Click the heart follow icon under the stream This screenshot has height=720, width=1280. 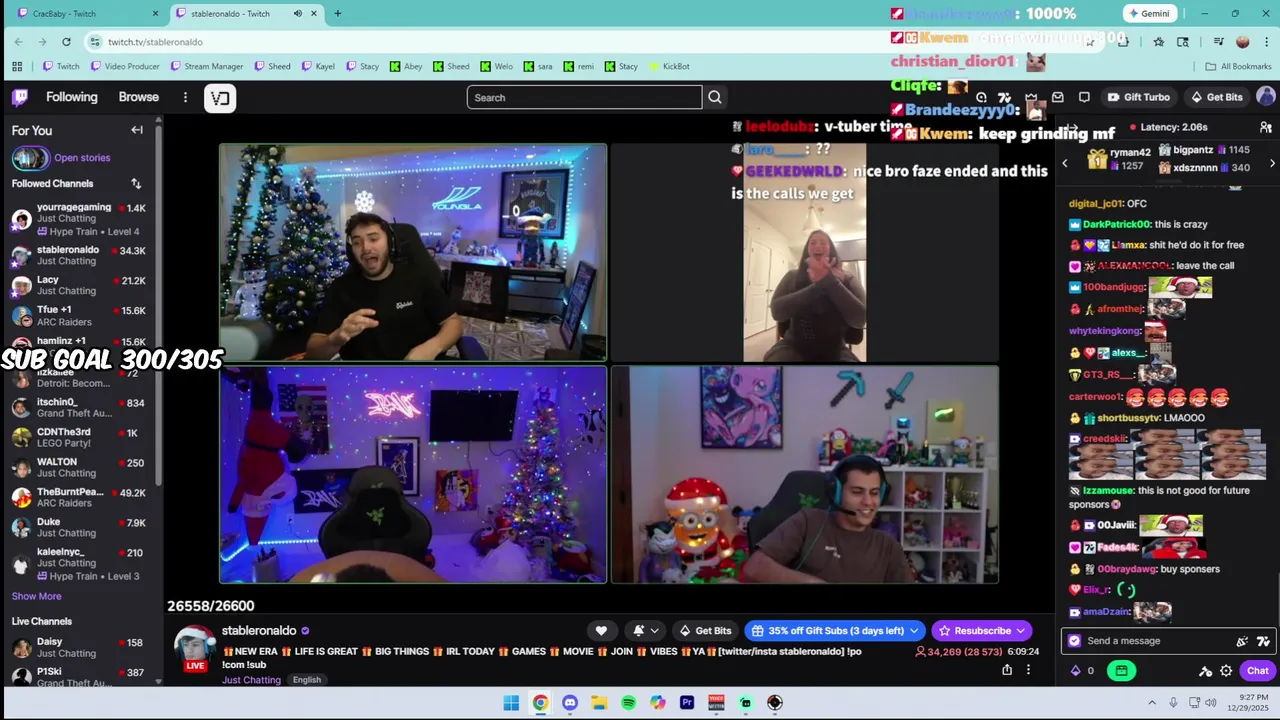click(x=601, y=631)
